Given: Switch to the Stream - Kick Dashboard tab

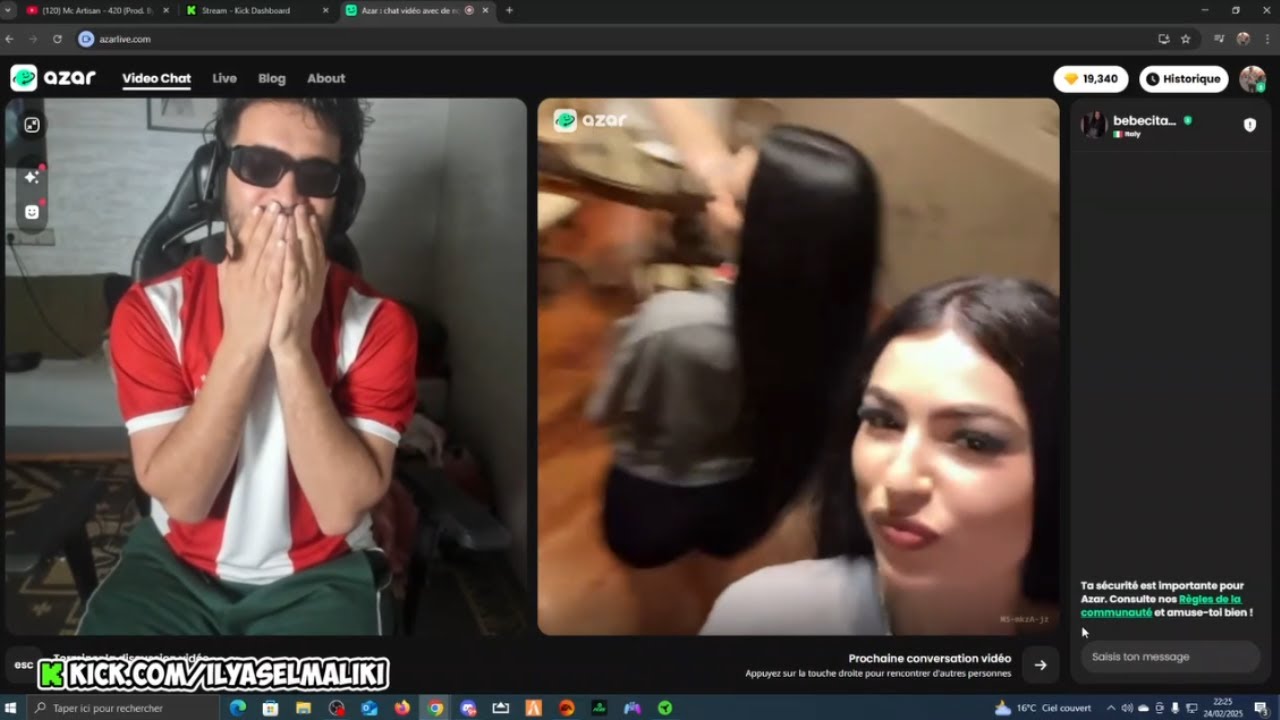Looking at the screenshot, I should 248,10.
